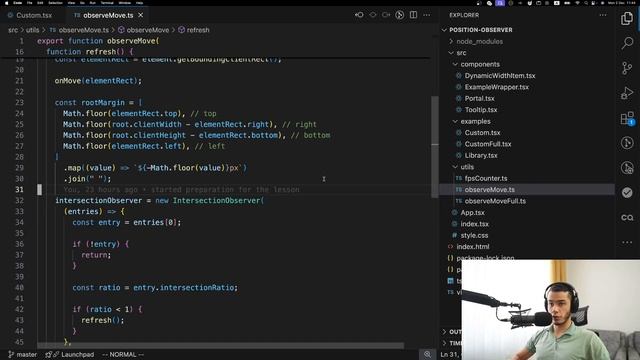Screen dimensions: 640x360
Task: Click the circular run icon in editor toolbar
Action: (400, 15)
